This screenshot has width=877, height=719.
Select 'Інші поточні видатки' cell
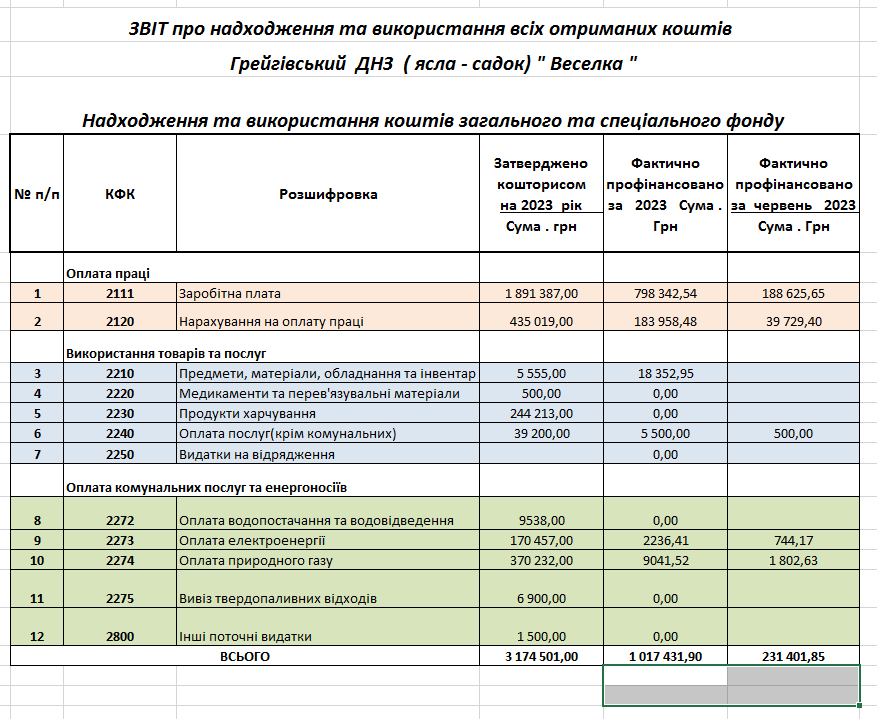328,627
